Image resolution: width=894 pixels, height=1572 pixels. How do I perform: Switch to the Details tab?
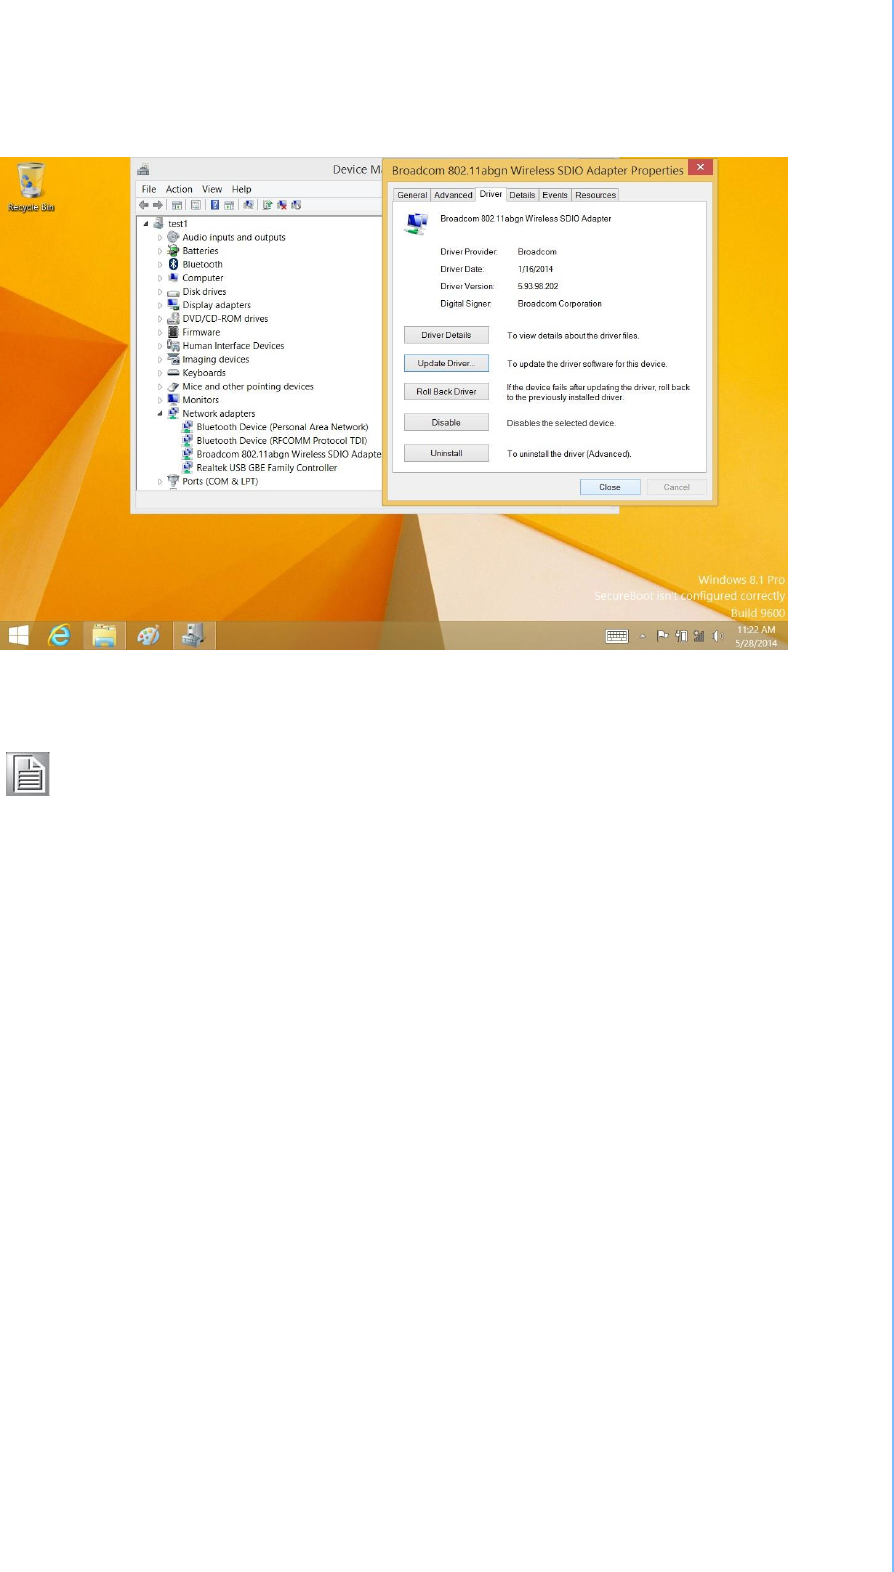coord(522,195)
